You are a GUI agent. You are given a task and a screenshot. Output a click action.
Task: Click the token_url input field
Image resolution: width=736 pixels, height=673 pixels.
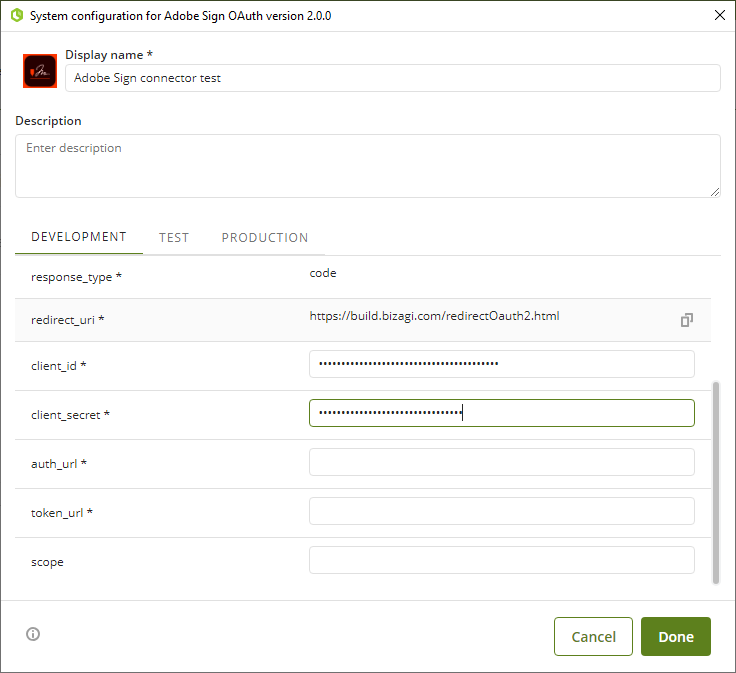(502, 511)
